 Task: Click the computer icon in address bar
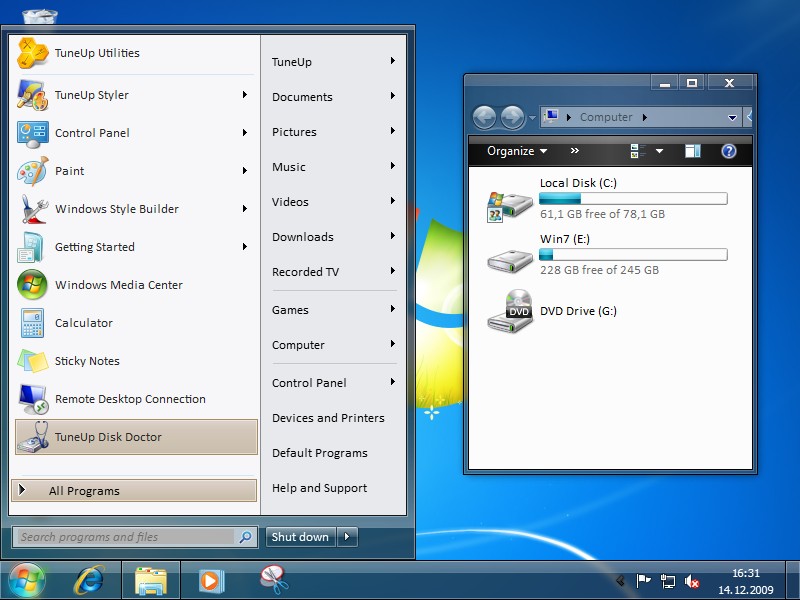tap(551, 117)
